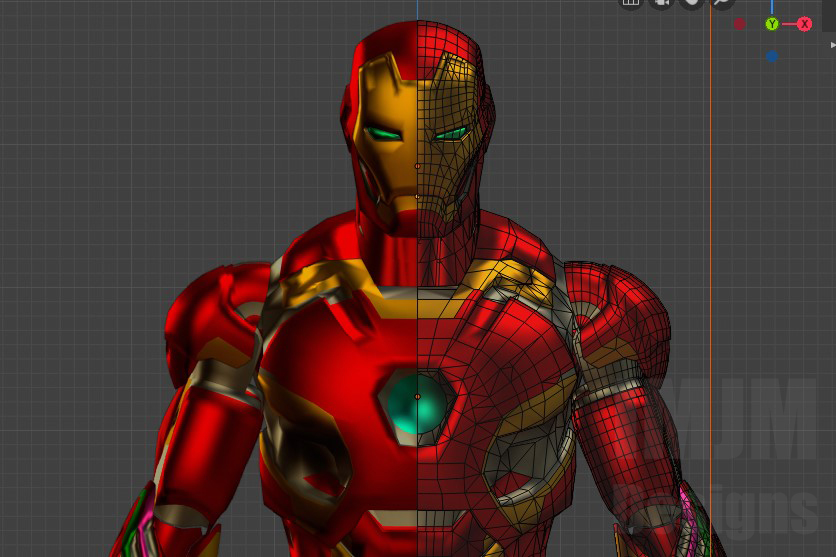Expand the sidebar with the small arrow

(833, 45)
